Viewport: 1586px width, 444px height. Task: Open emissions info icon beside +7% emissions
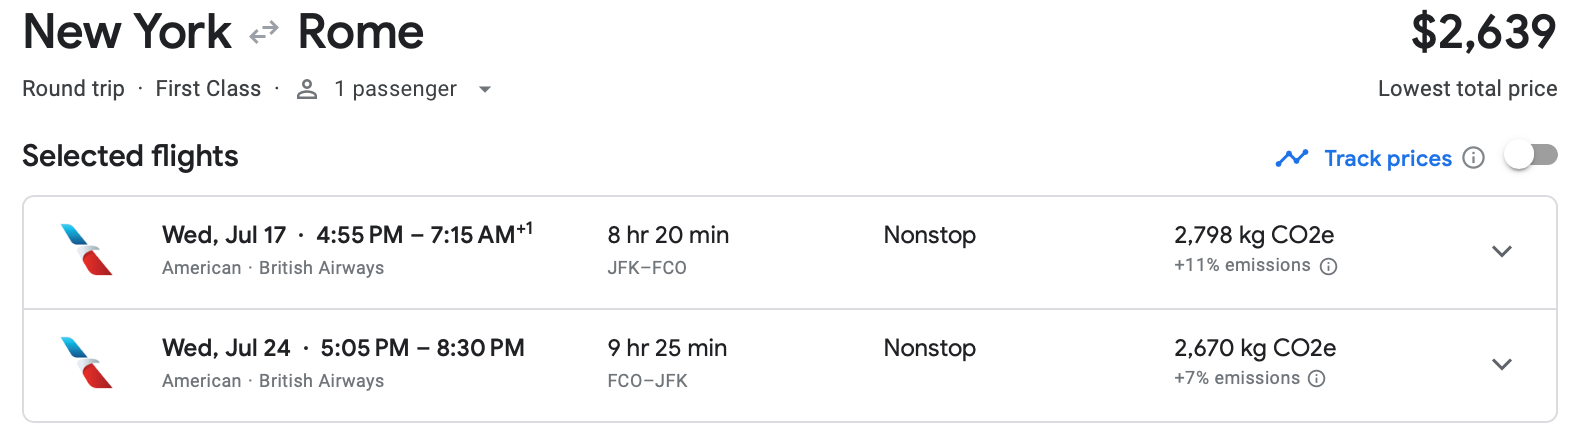click(x=1317, y=378)
